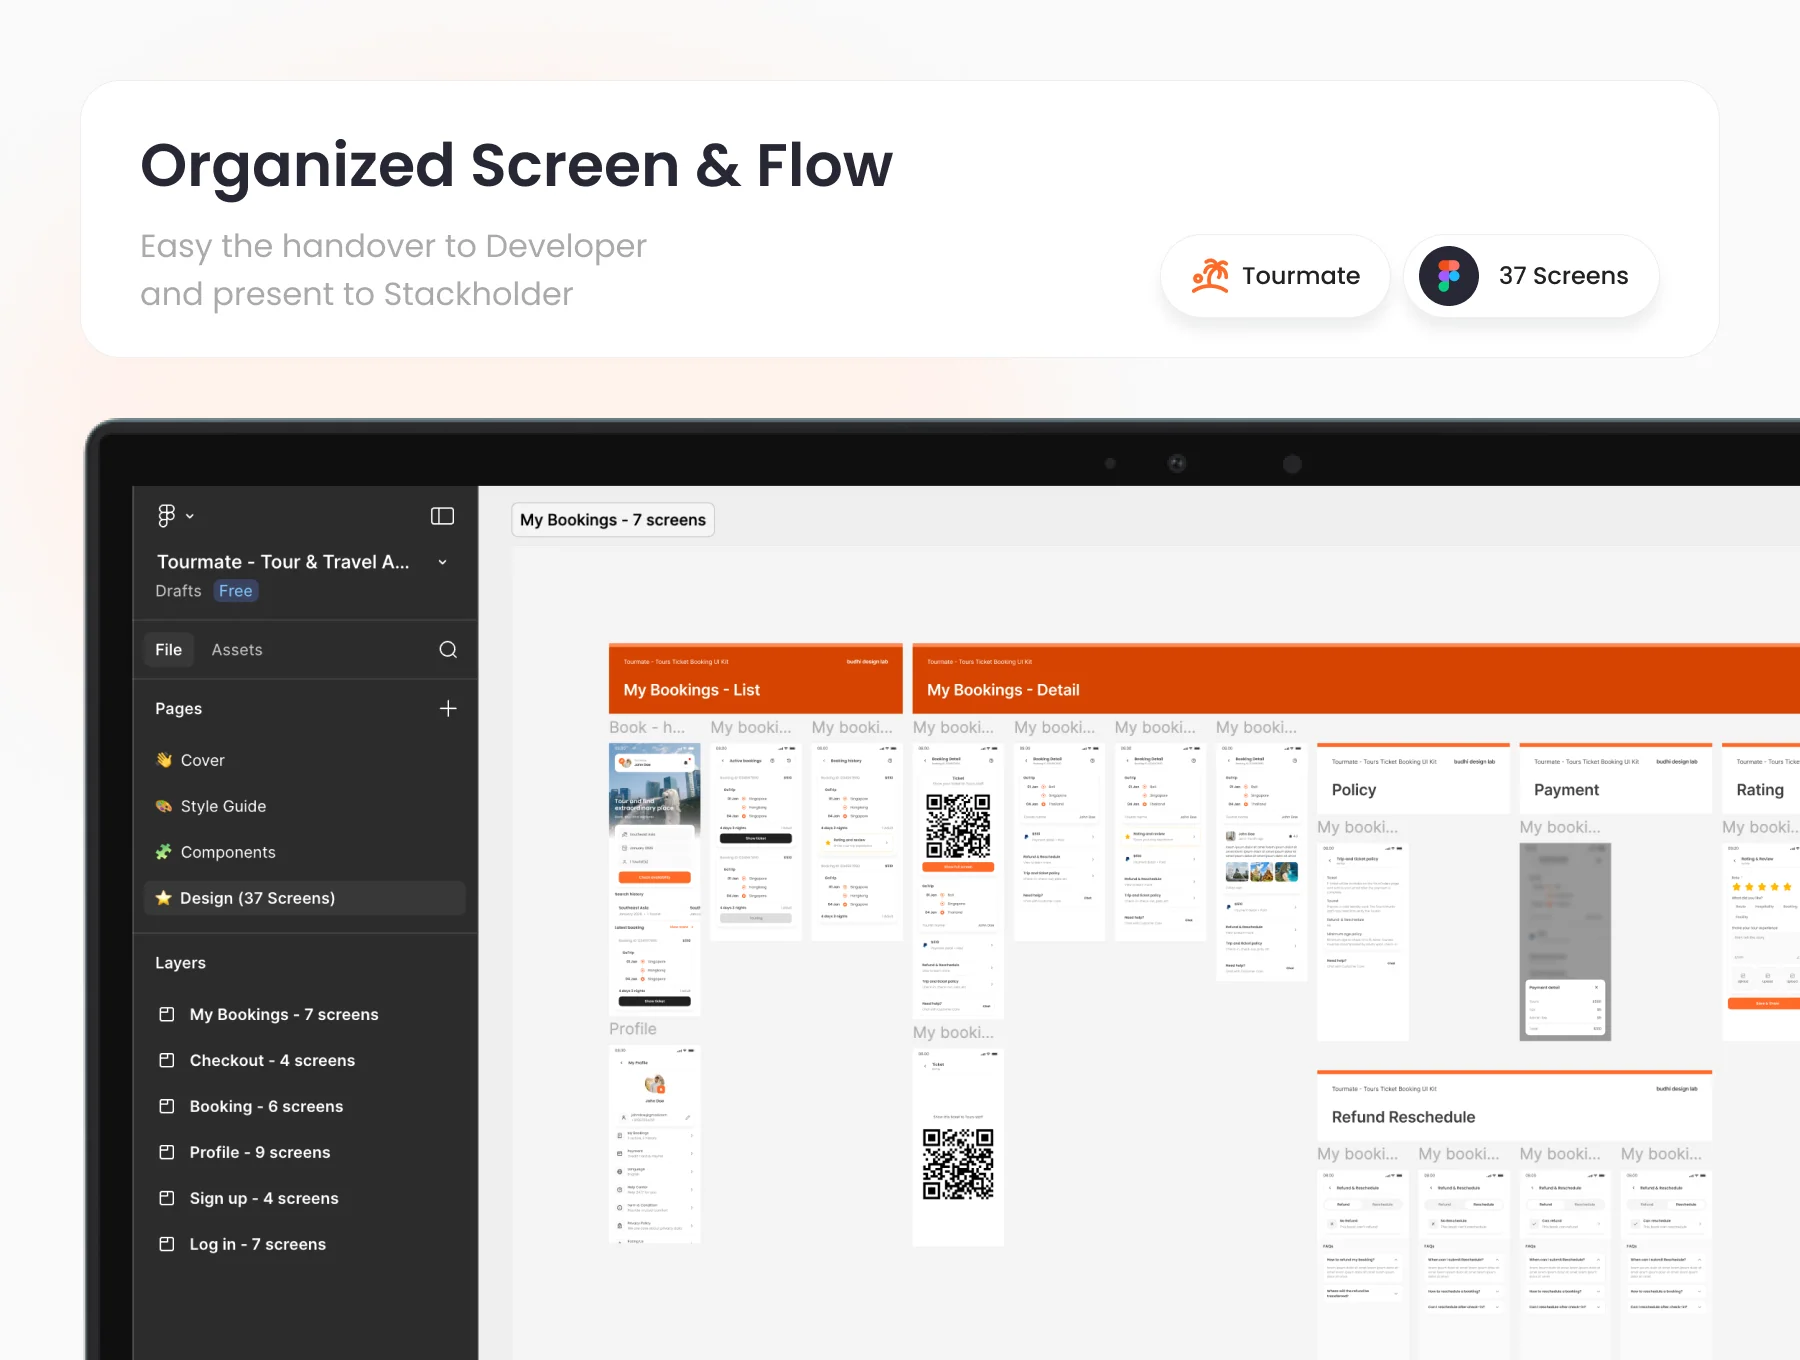Screen dimensions: 1800x1360
Task: Click the 'Book - h...' frame label
Action: 647,727
